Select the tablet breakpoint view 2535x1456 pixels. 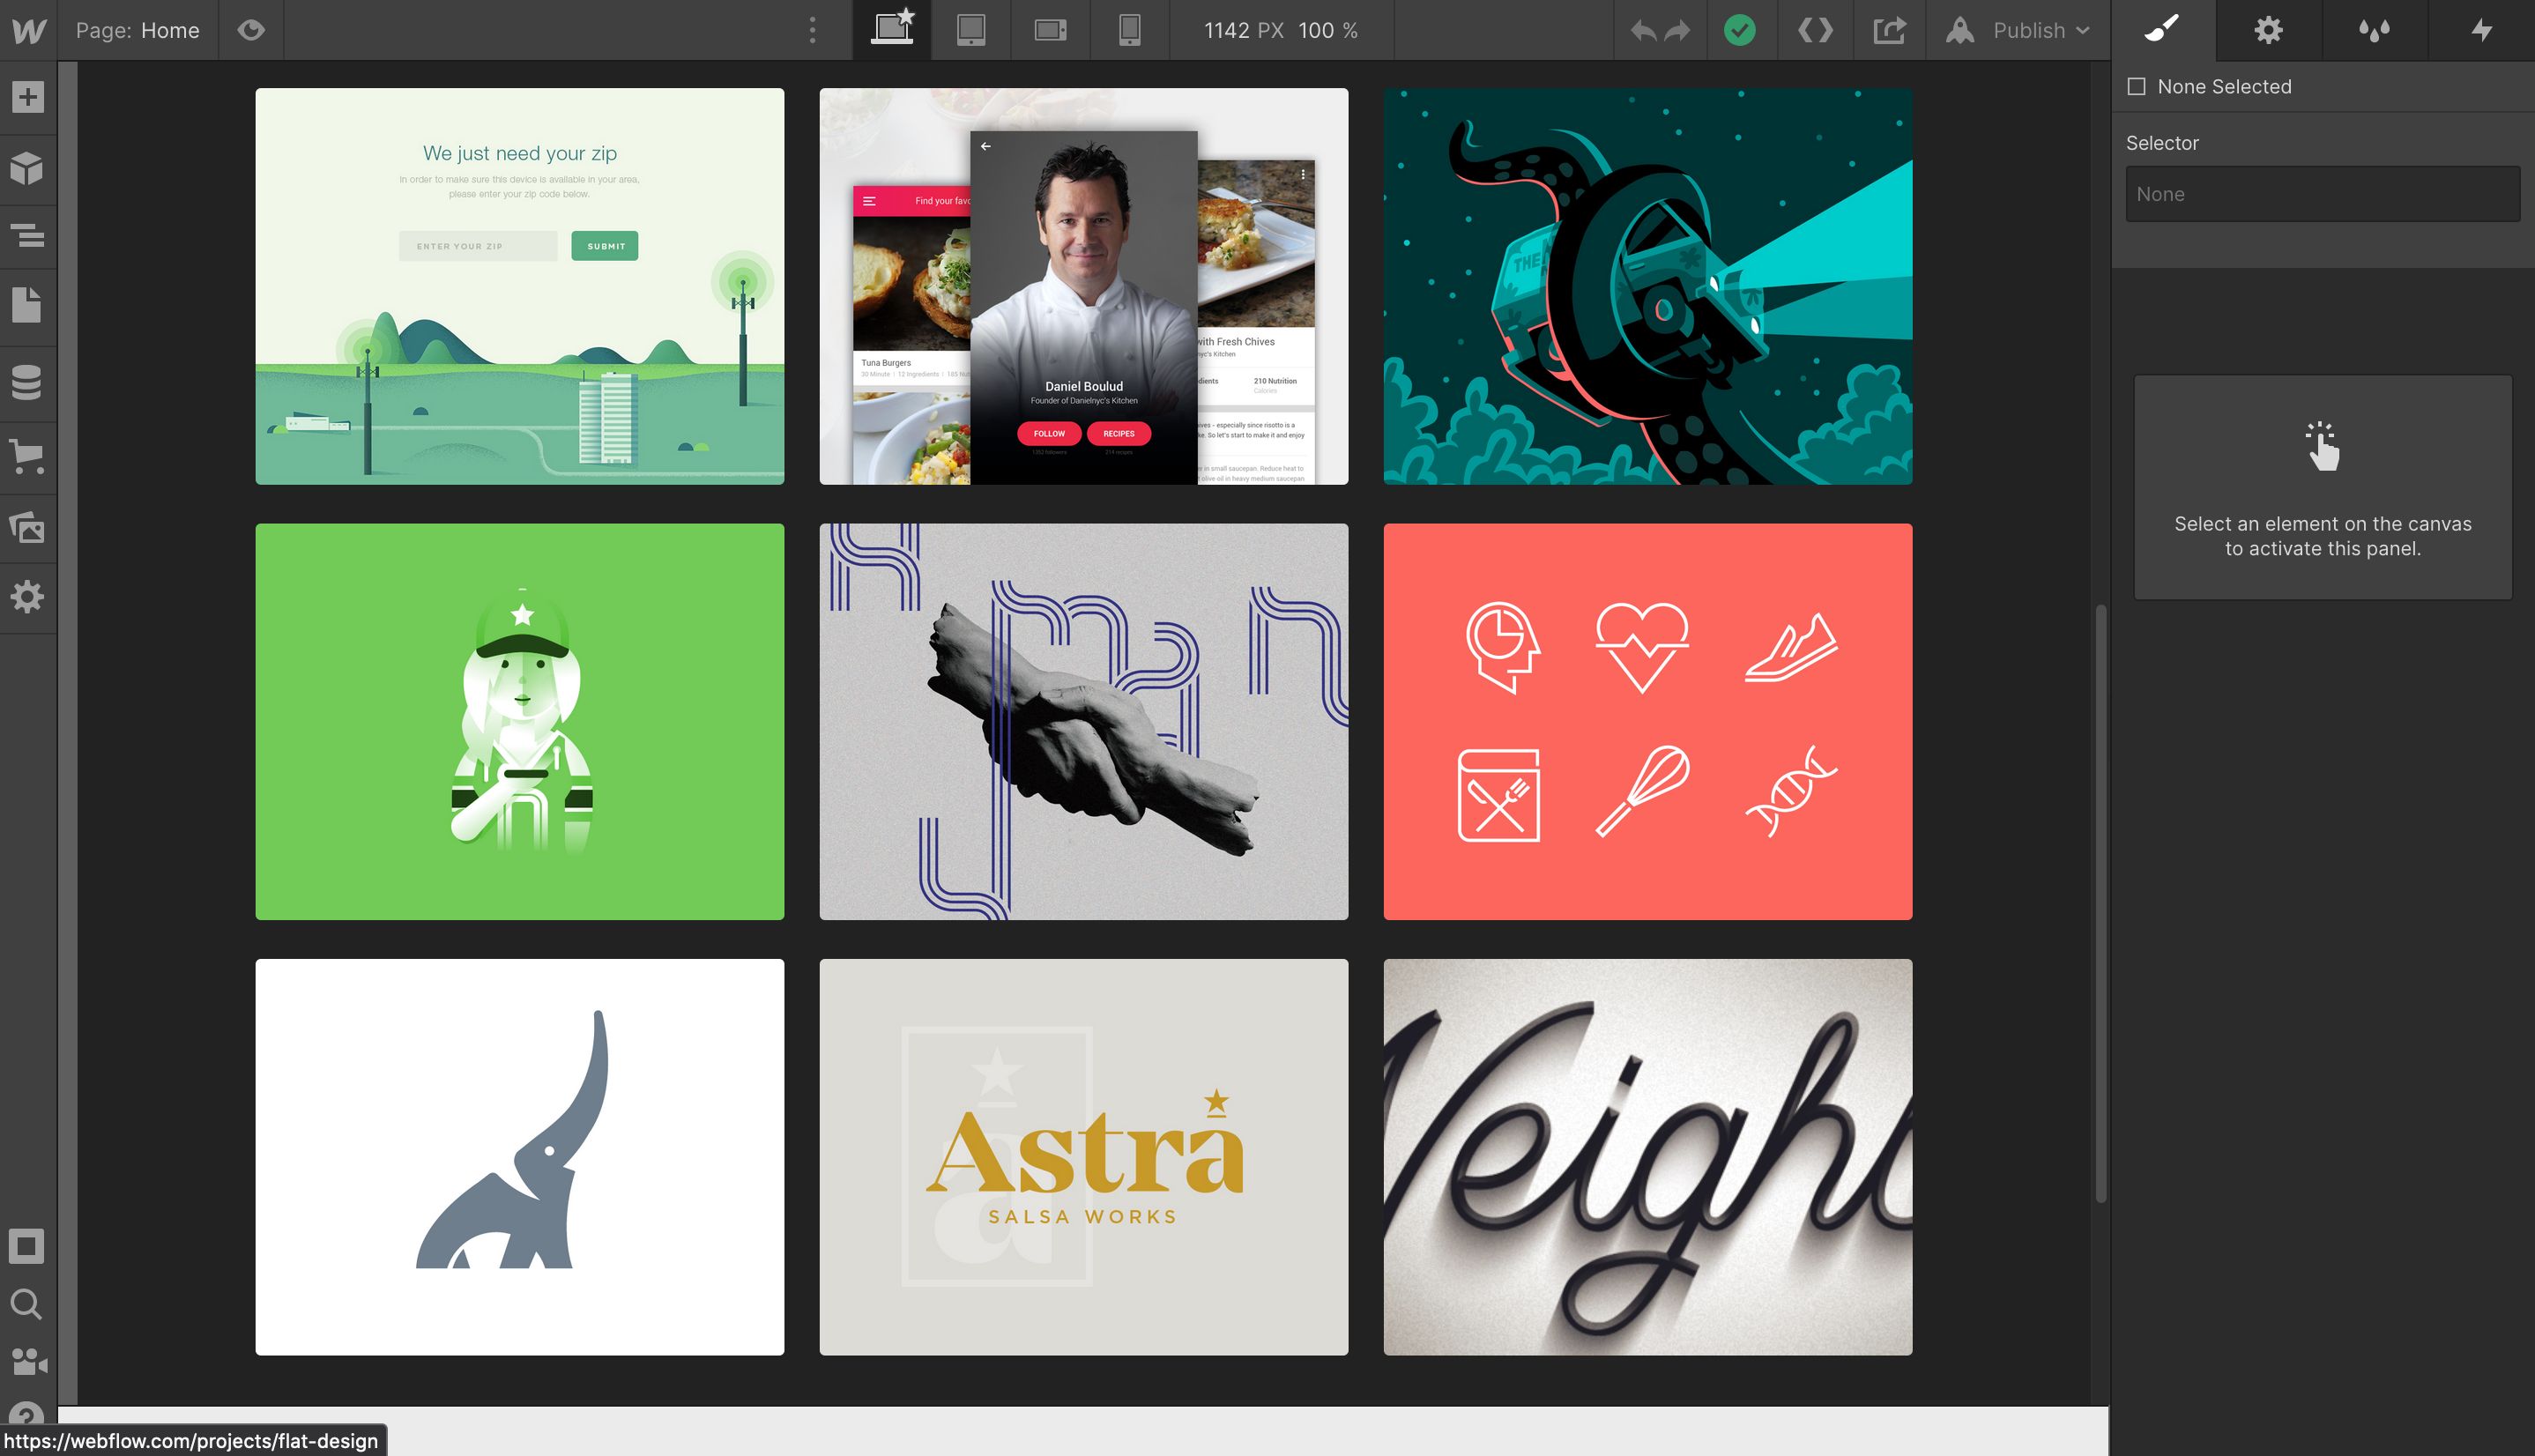970,30
